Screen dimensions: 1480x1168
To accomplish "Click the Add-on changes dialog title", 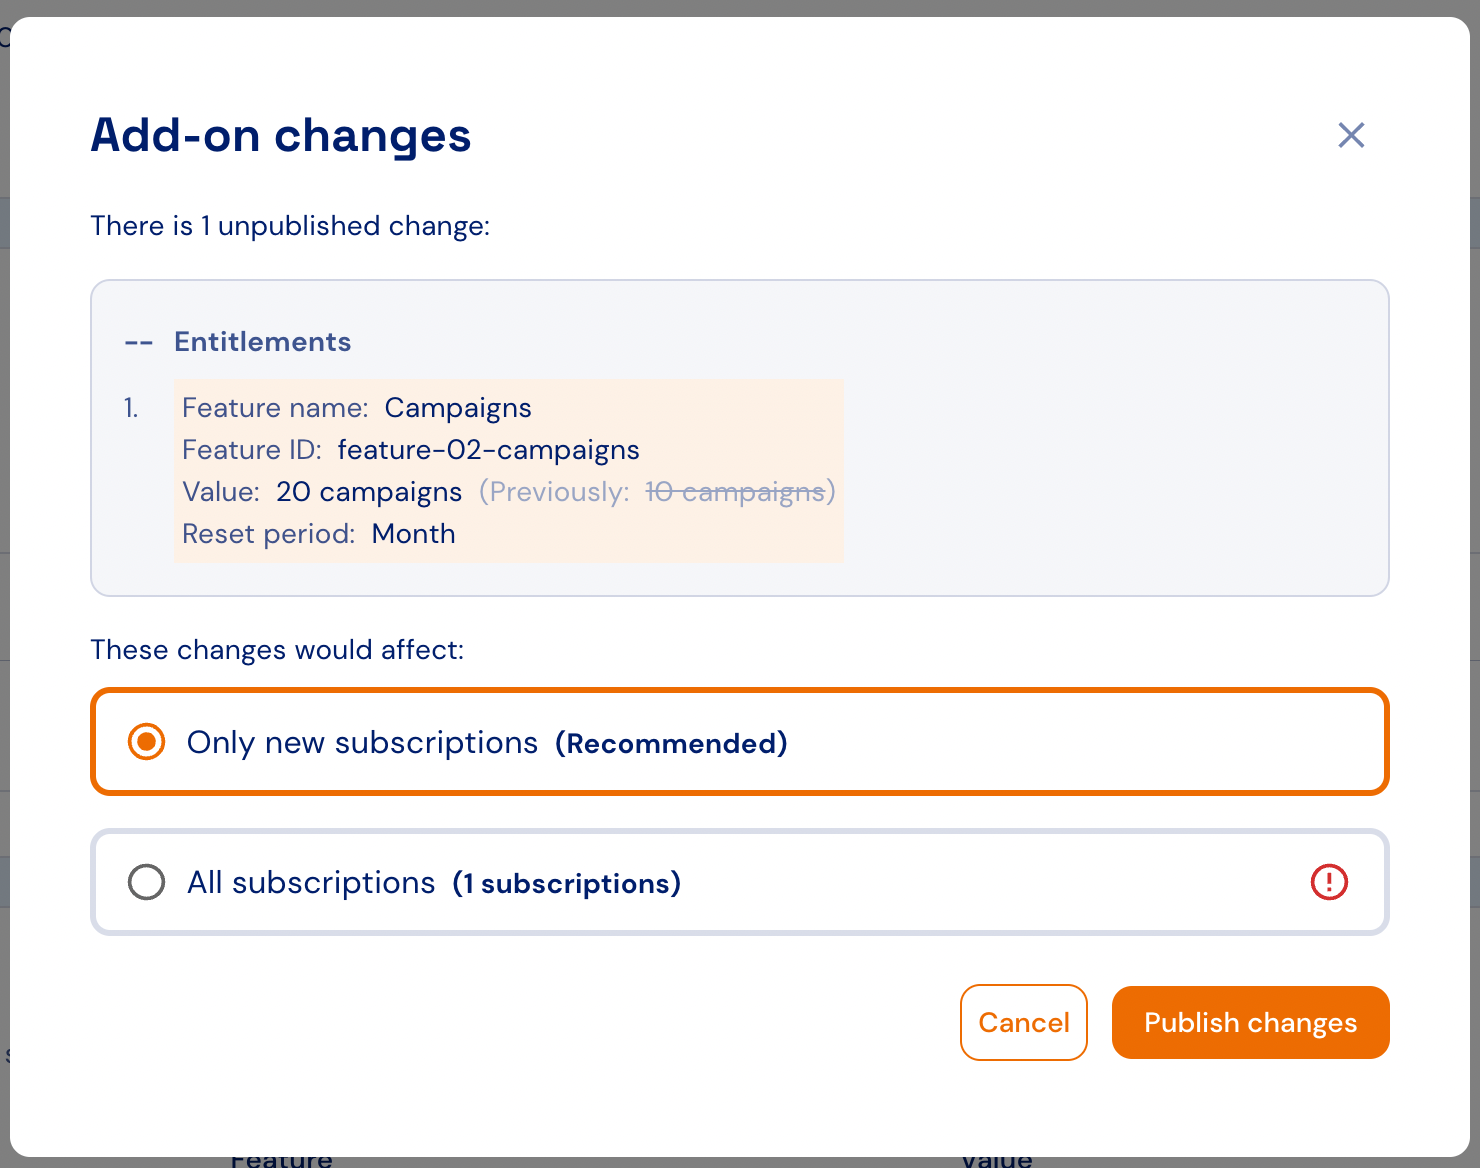I will (x=281, y=135).
